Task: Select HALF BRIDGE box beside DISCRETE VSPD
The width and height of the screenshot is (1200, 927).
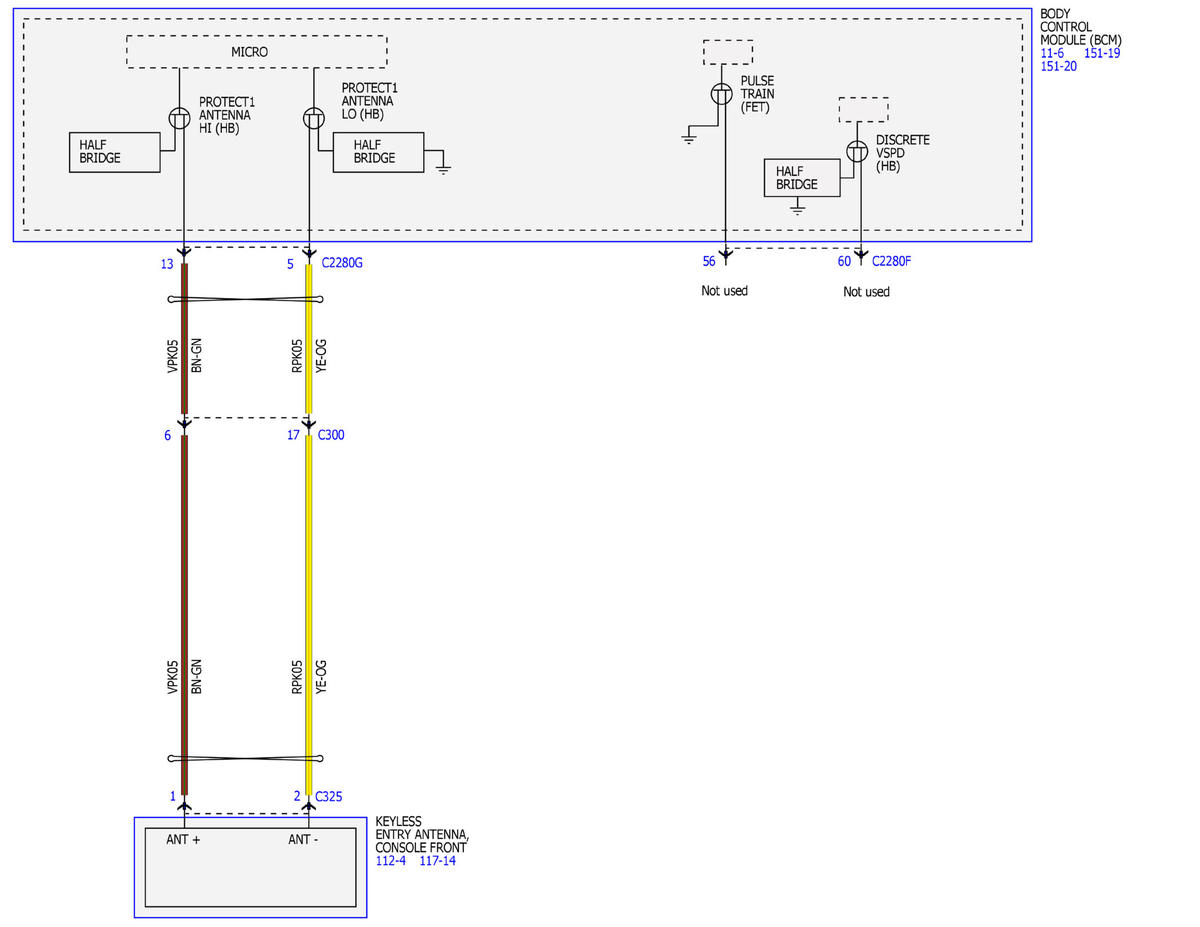Action: click(x=802, y=178)
